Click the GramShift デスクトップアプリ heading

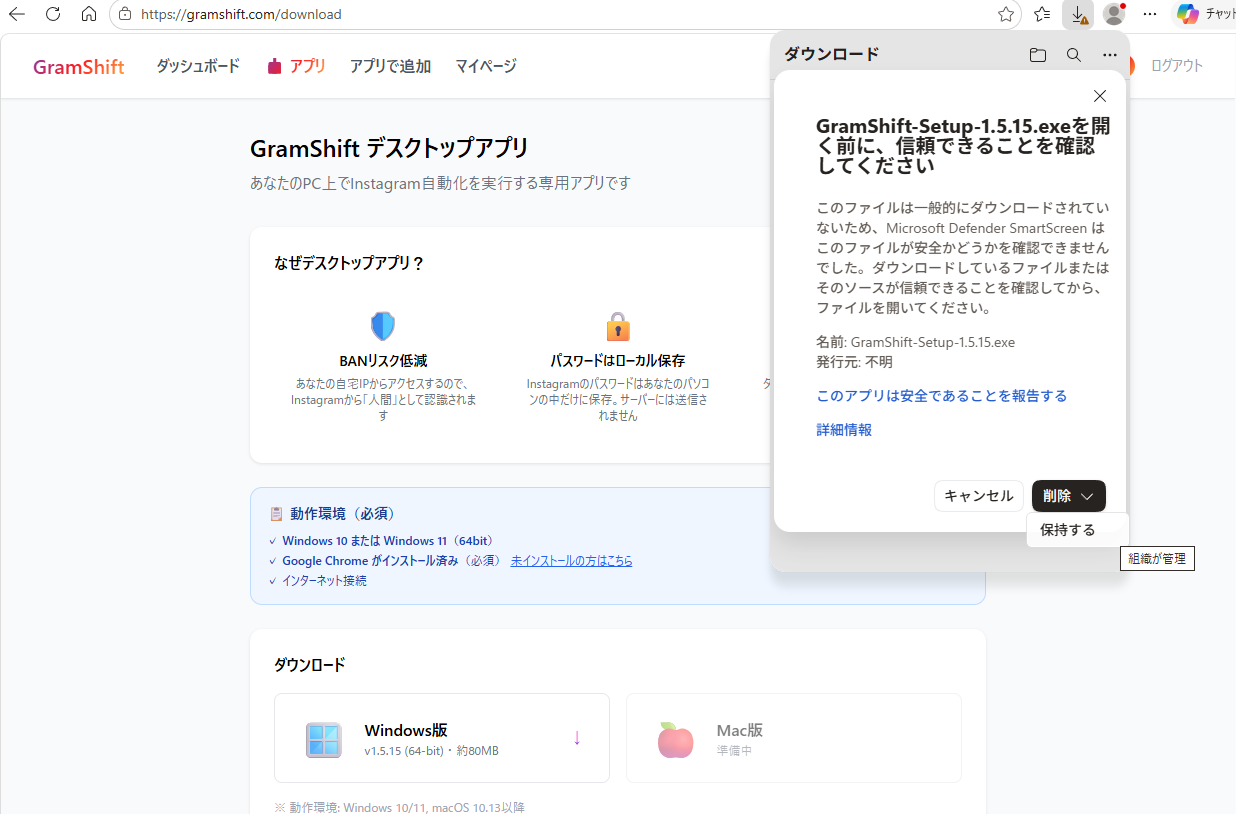tap(389, 149)
